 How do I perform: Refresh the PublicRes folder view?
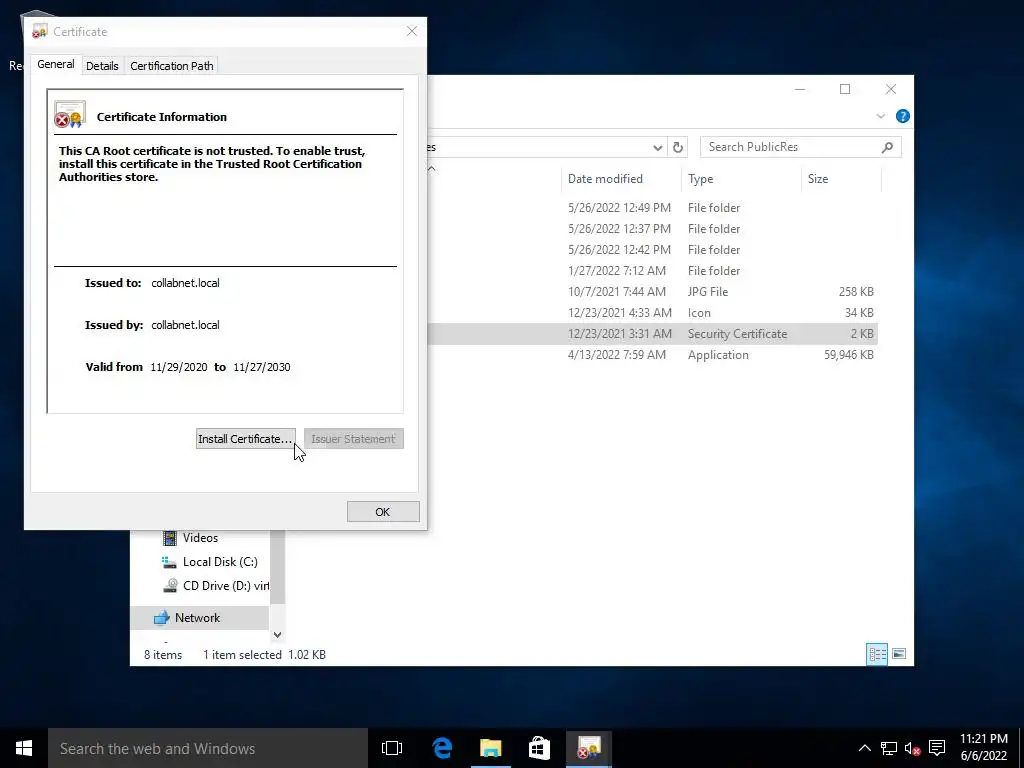tap(678, 148)
